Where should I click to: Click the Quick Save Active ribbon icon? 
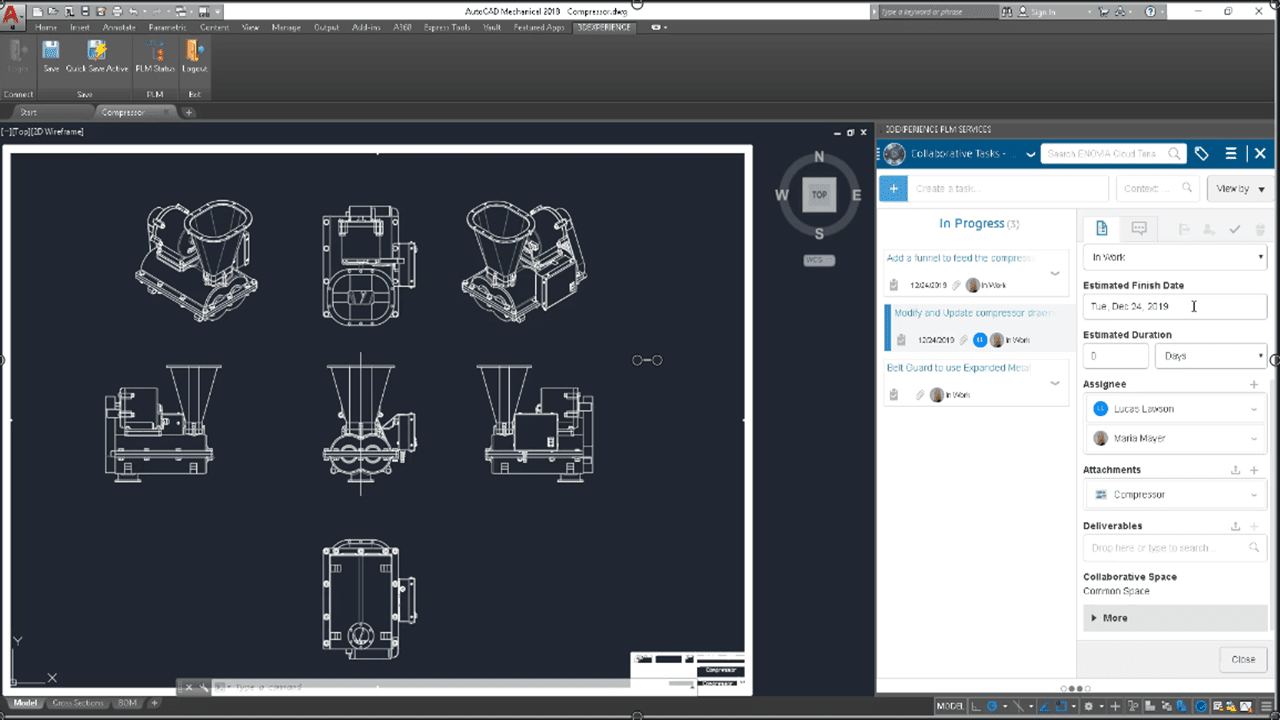tap(97, 51)
